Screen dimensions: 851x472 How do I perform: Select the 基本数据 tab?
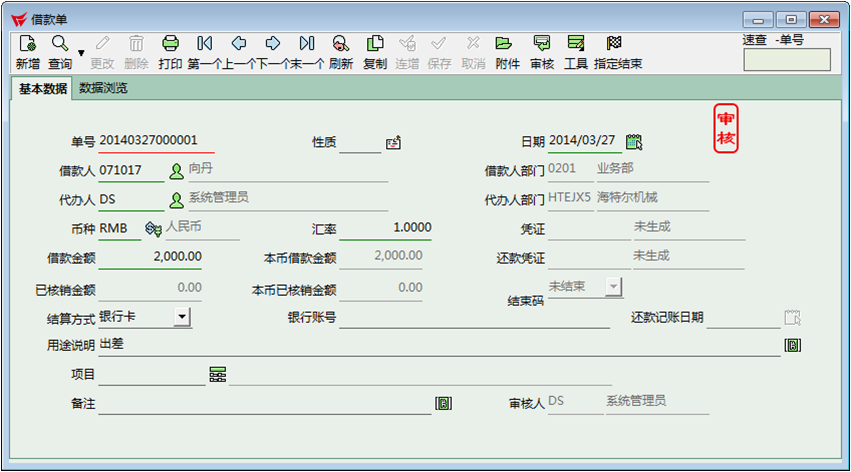click(x=42, y=89)
